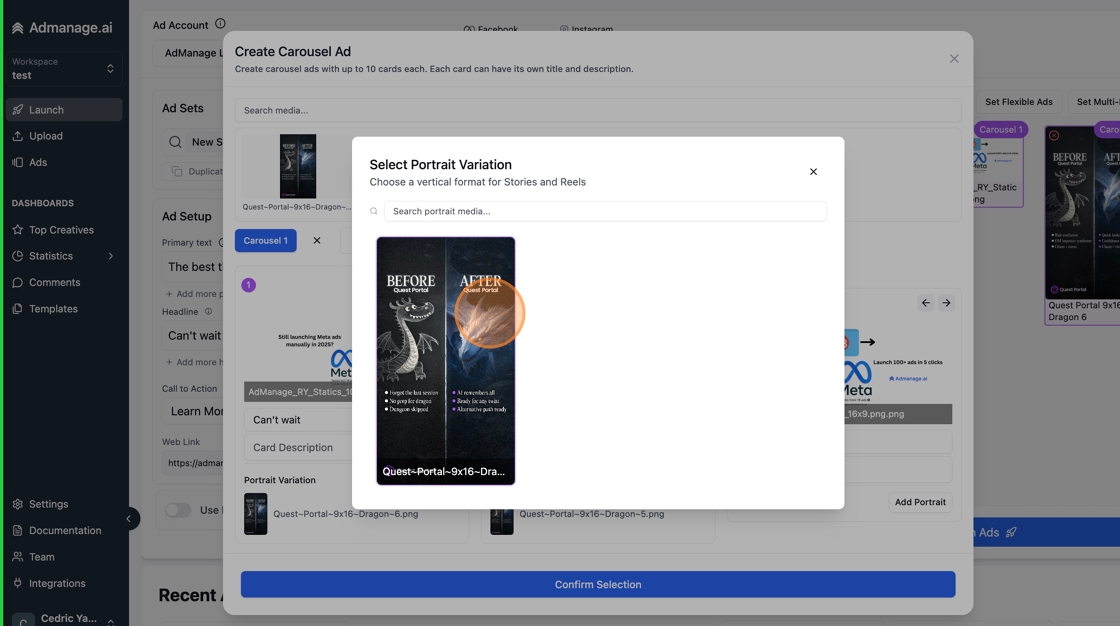Search portrait media input field
Viewport: 1120px width, 626px height.
point(605,211)
